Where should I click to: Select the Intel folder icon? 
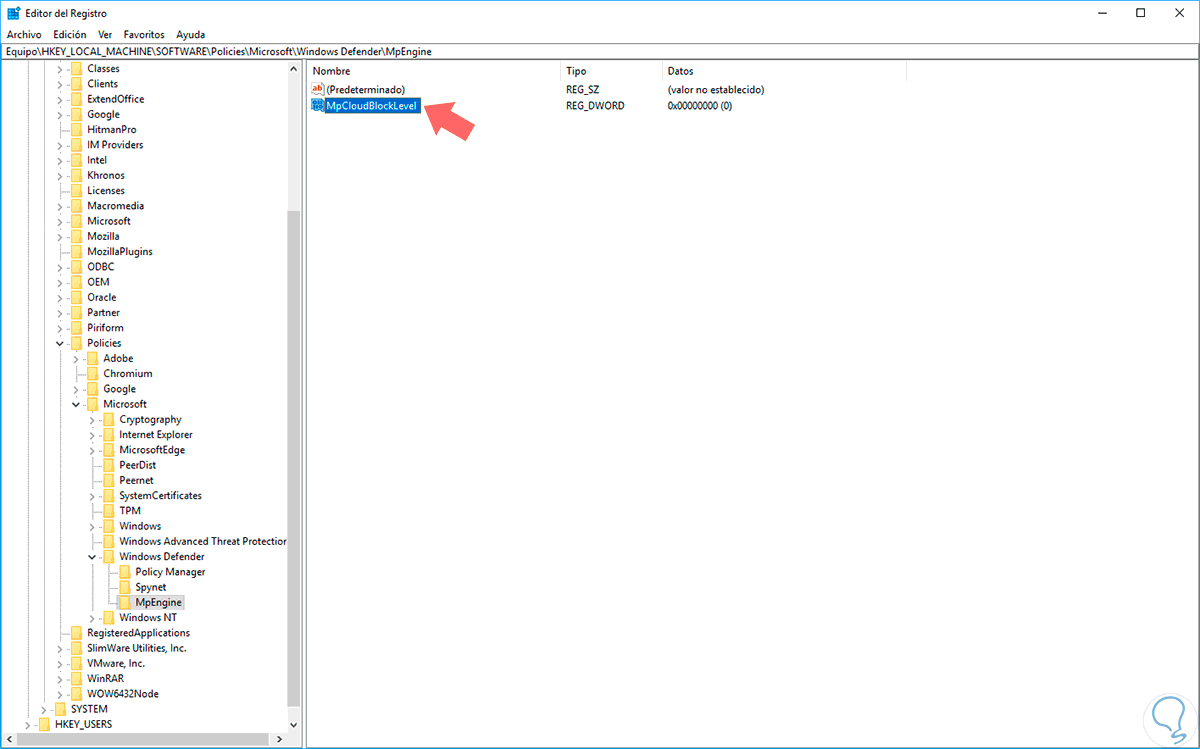[x=77, y=160]
